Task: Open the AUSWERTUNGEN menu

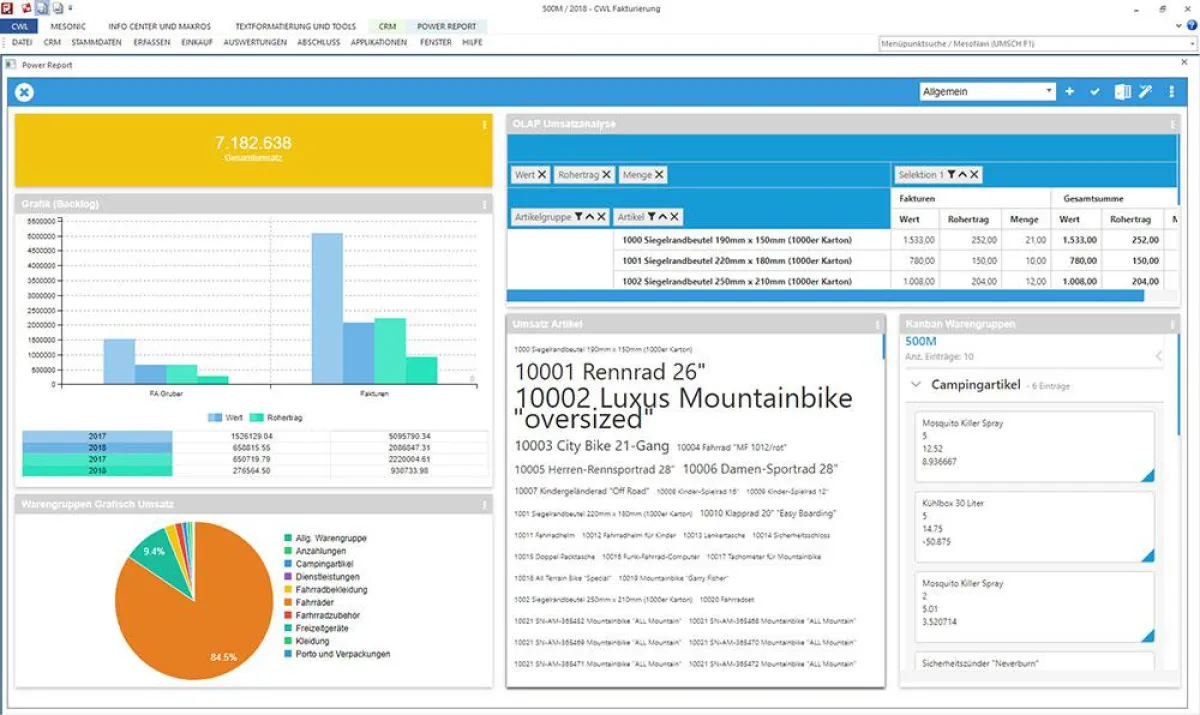Action: (x=255, y=43)
